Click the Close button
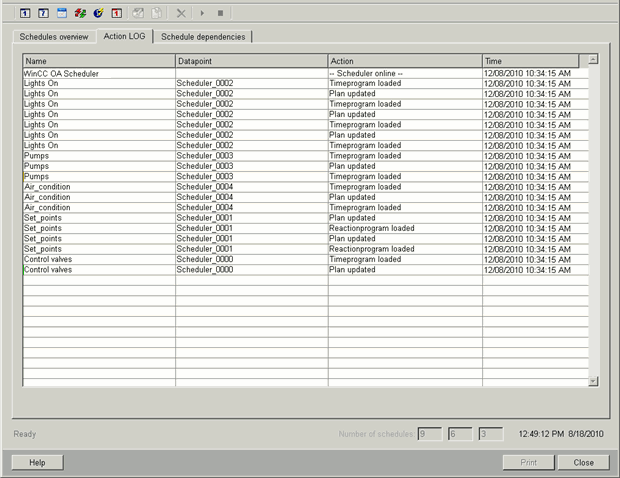The height and width of the screenshot is (478, 620). pyautogui.click(x=583, y=463)
